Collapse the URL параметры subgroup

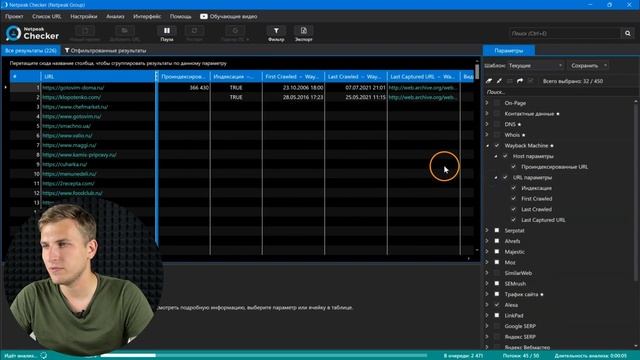click(x=496, y=178)
